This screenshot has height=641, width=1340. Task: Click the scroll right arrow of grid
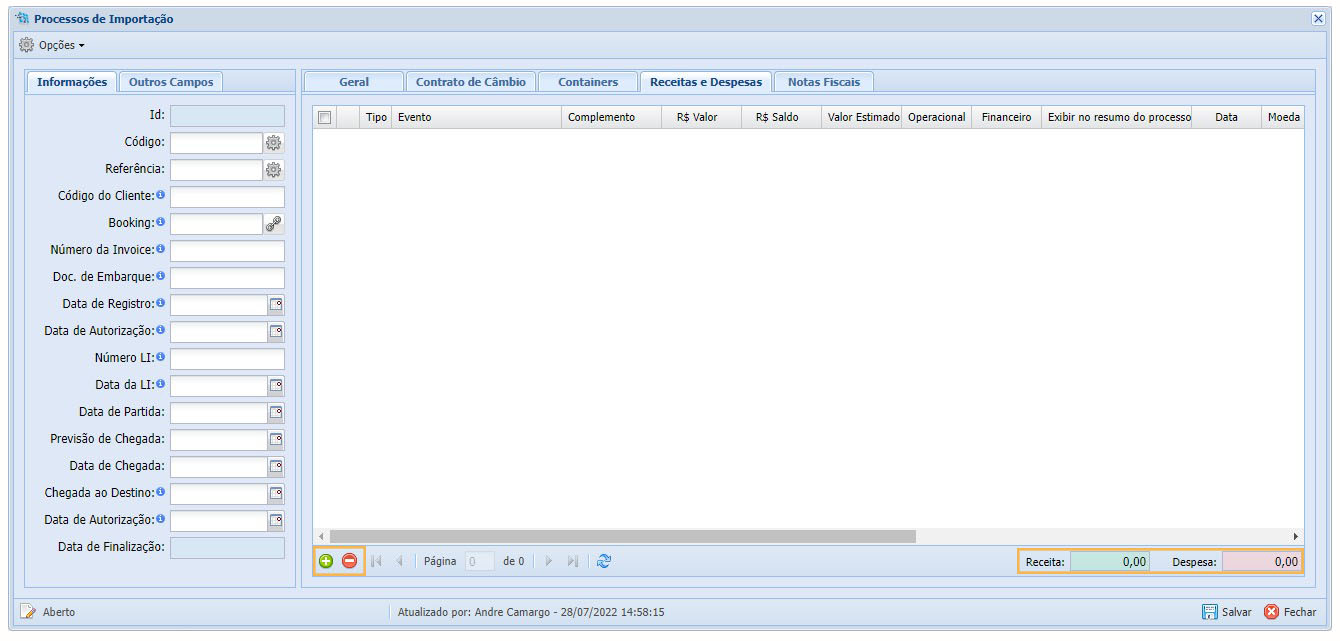(1296, 536)
